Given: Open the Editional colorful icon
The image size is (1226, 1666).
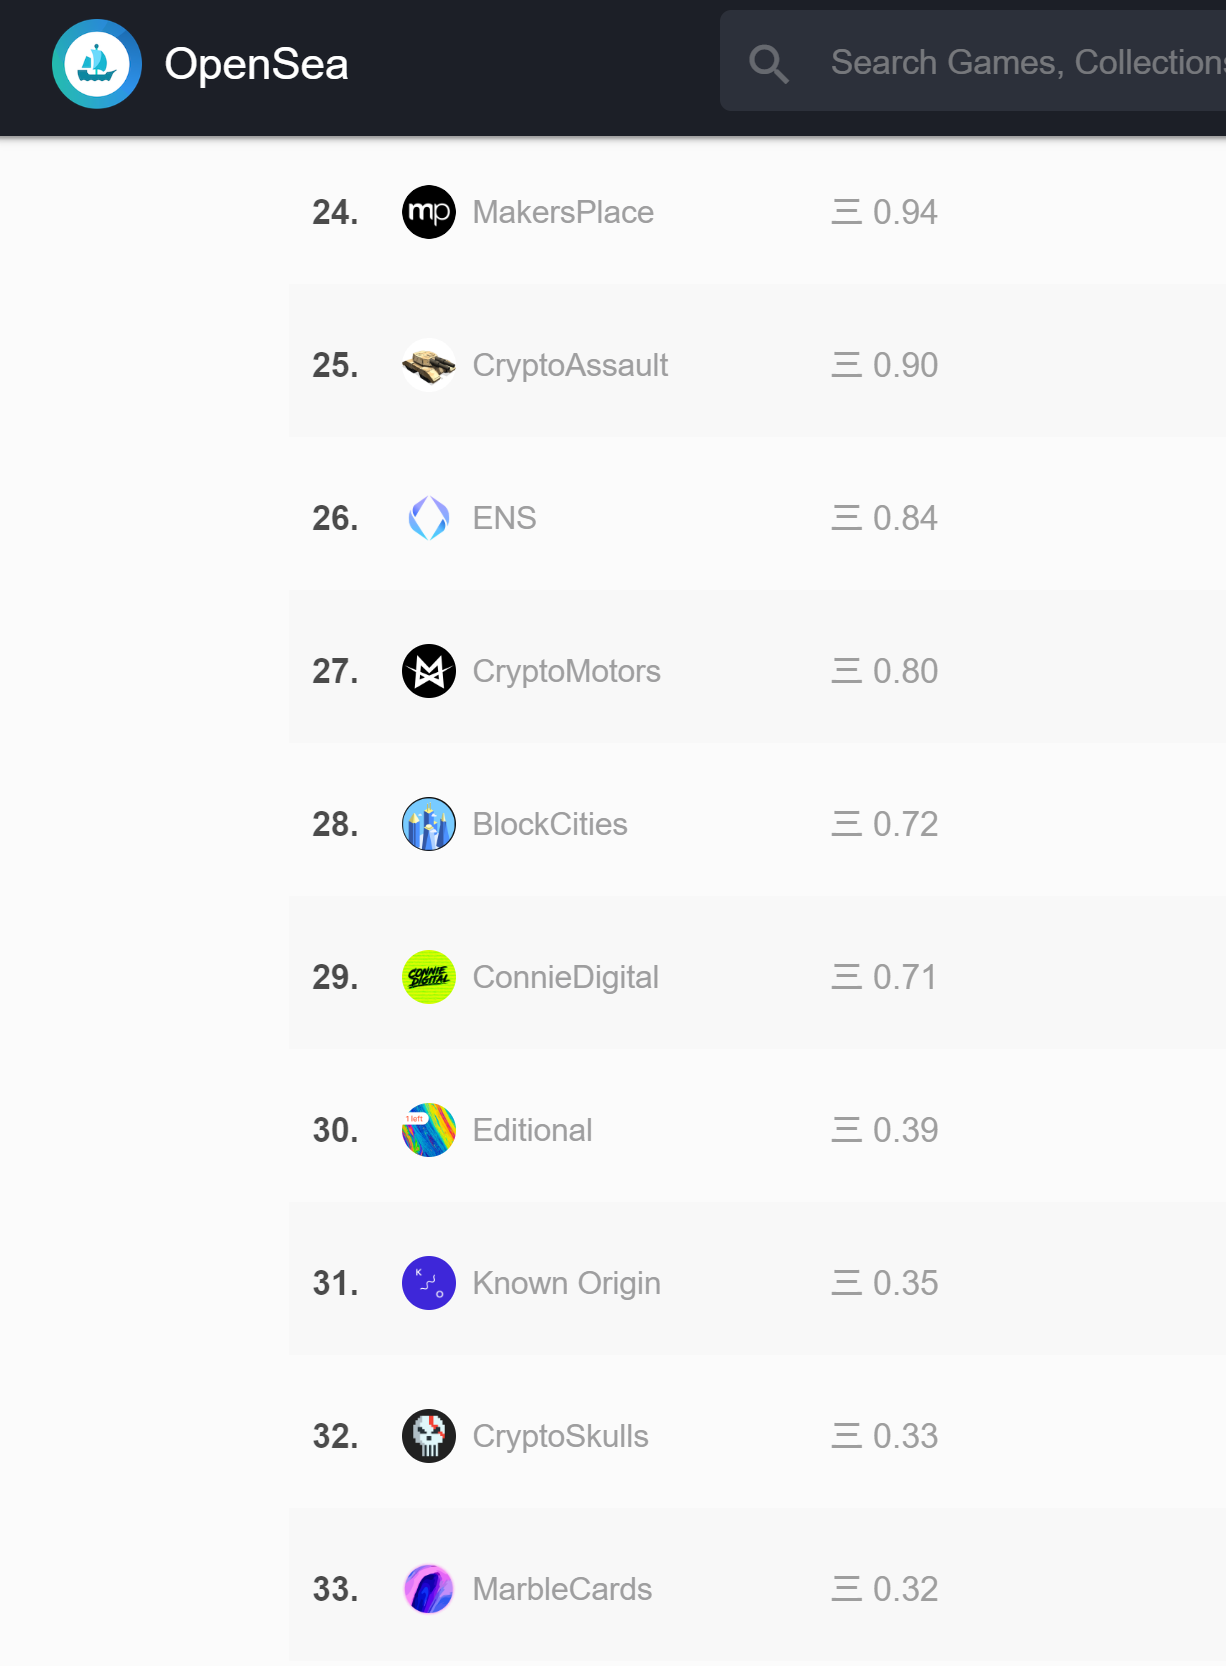Looking at the screenshot, I should 429,1130.
